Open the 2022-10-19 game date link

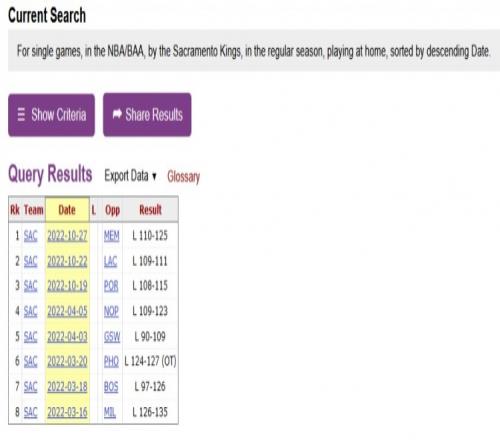[x=67, y=286]
